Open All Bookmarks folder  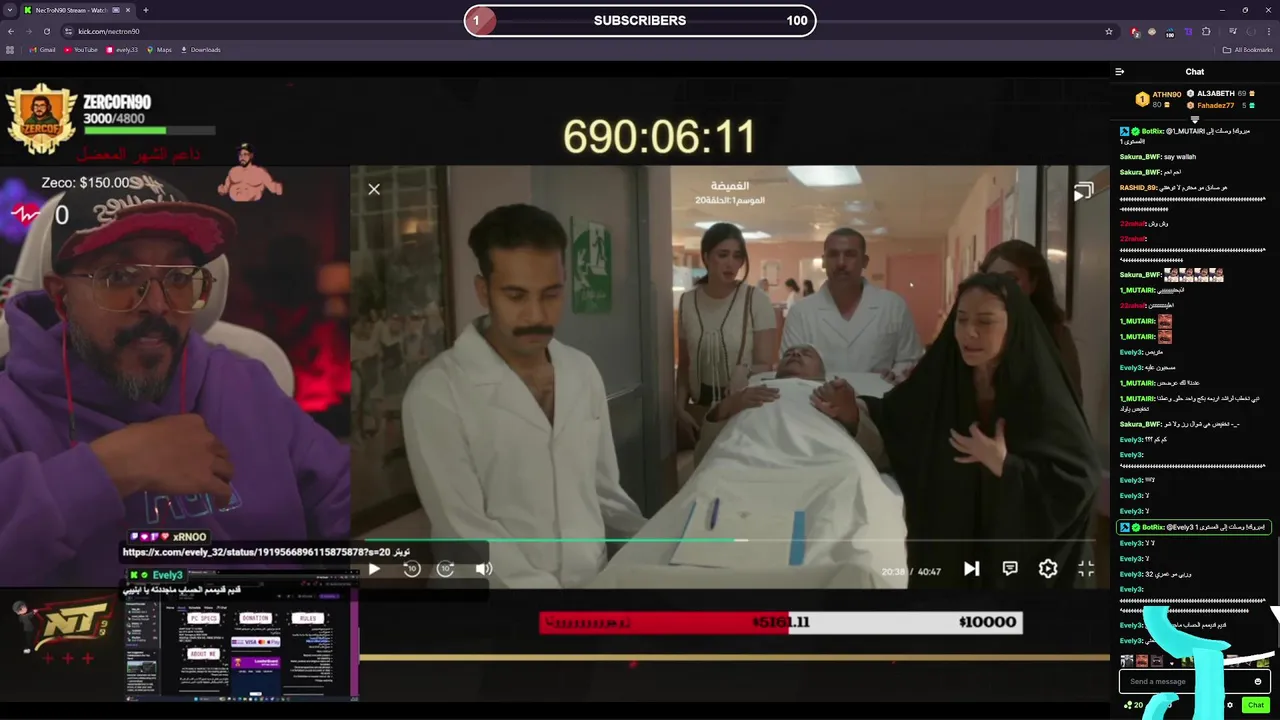click(x=1247, y=50)
